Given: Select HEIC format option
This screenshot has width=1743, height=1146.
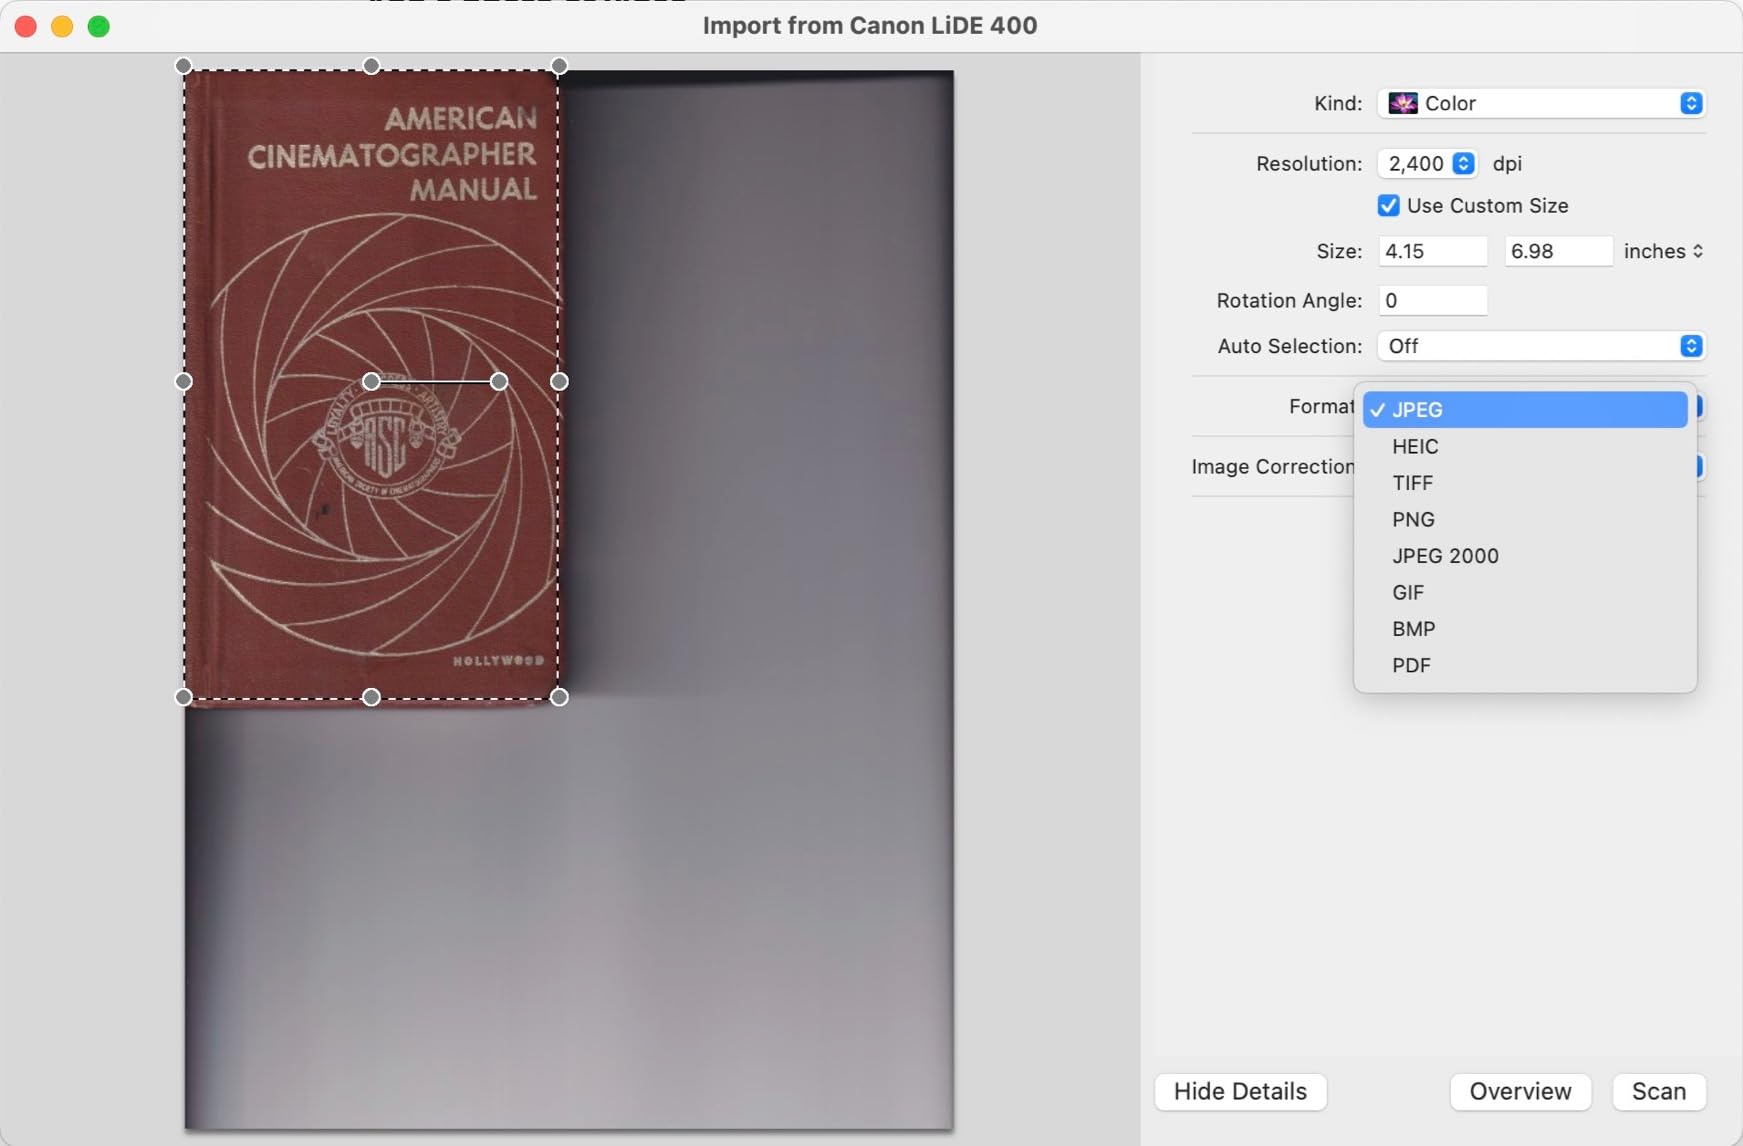Looking at the screenshot, I should click(1415, 447).
